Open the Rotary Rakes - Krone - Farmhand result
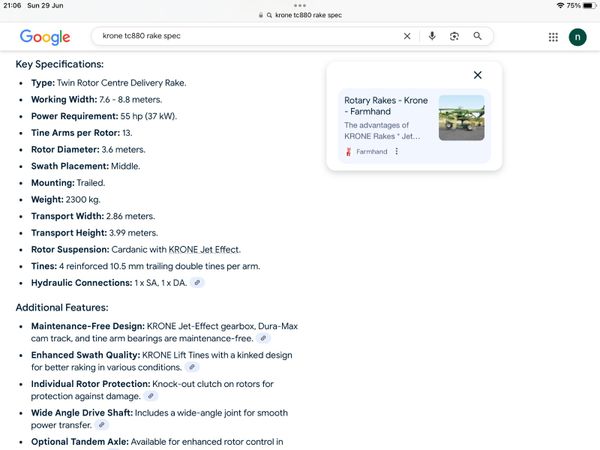The width and height of the screenshot is (600, 450). (386, 106)
